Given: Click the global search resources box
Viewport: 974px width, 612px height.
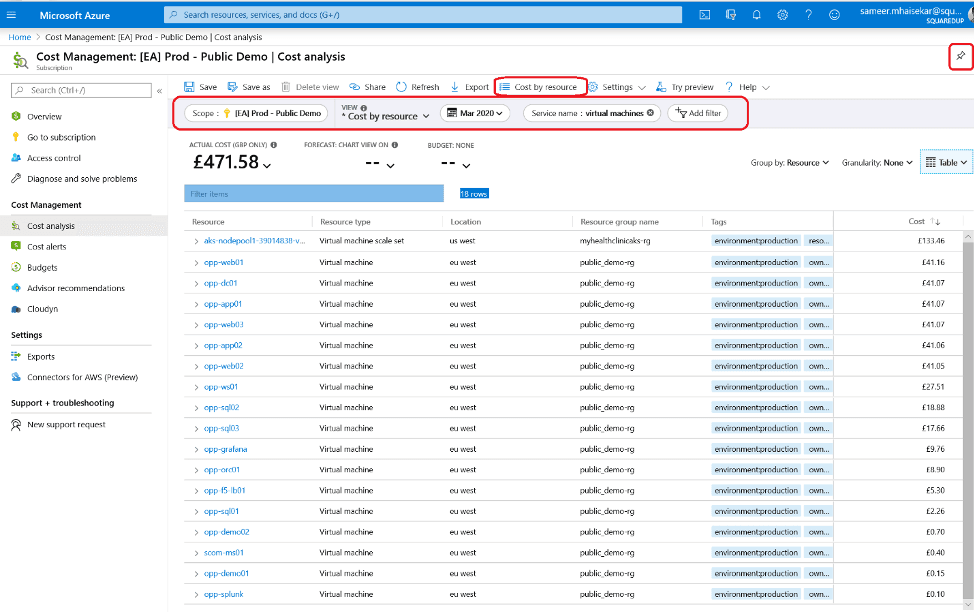Looking at the screenshot, I should pyautogui.click(x=422, y=15).
